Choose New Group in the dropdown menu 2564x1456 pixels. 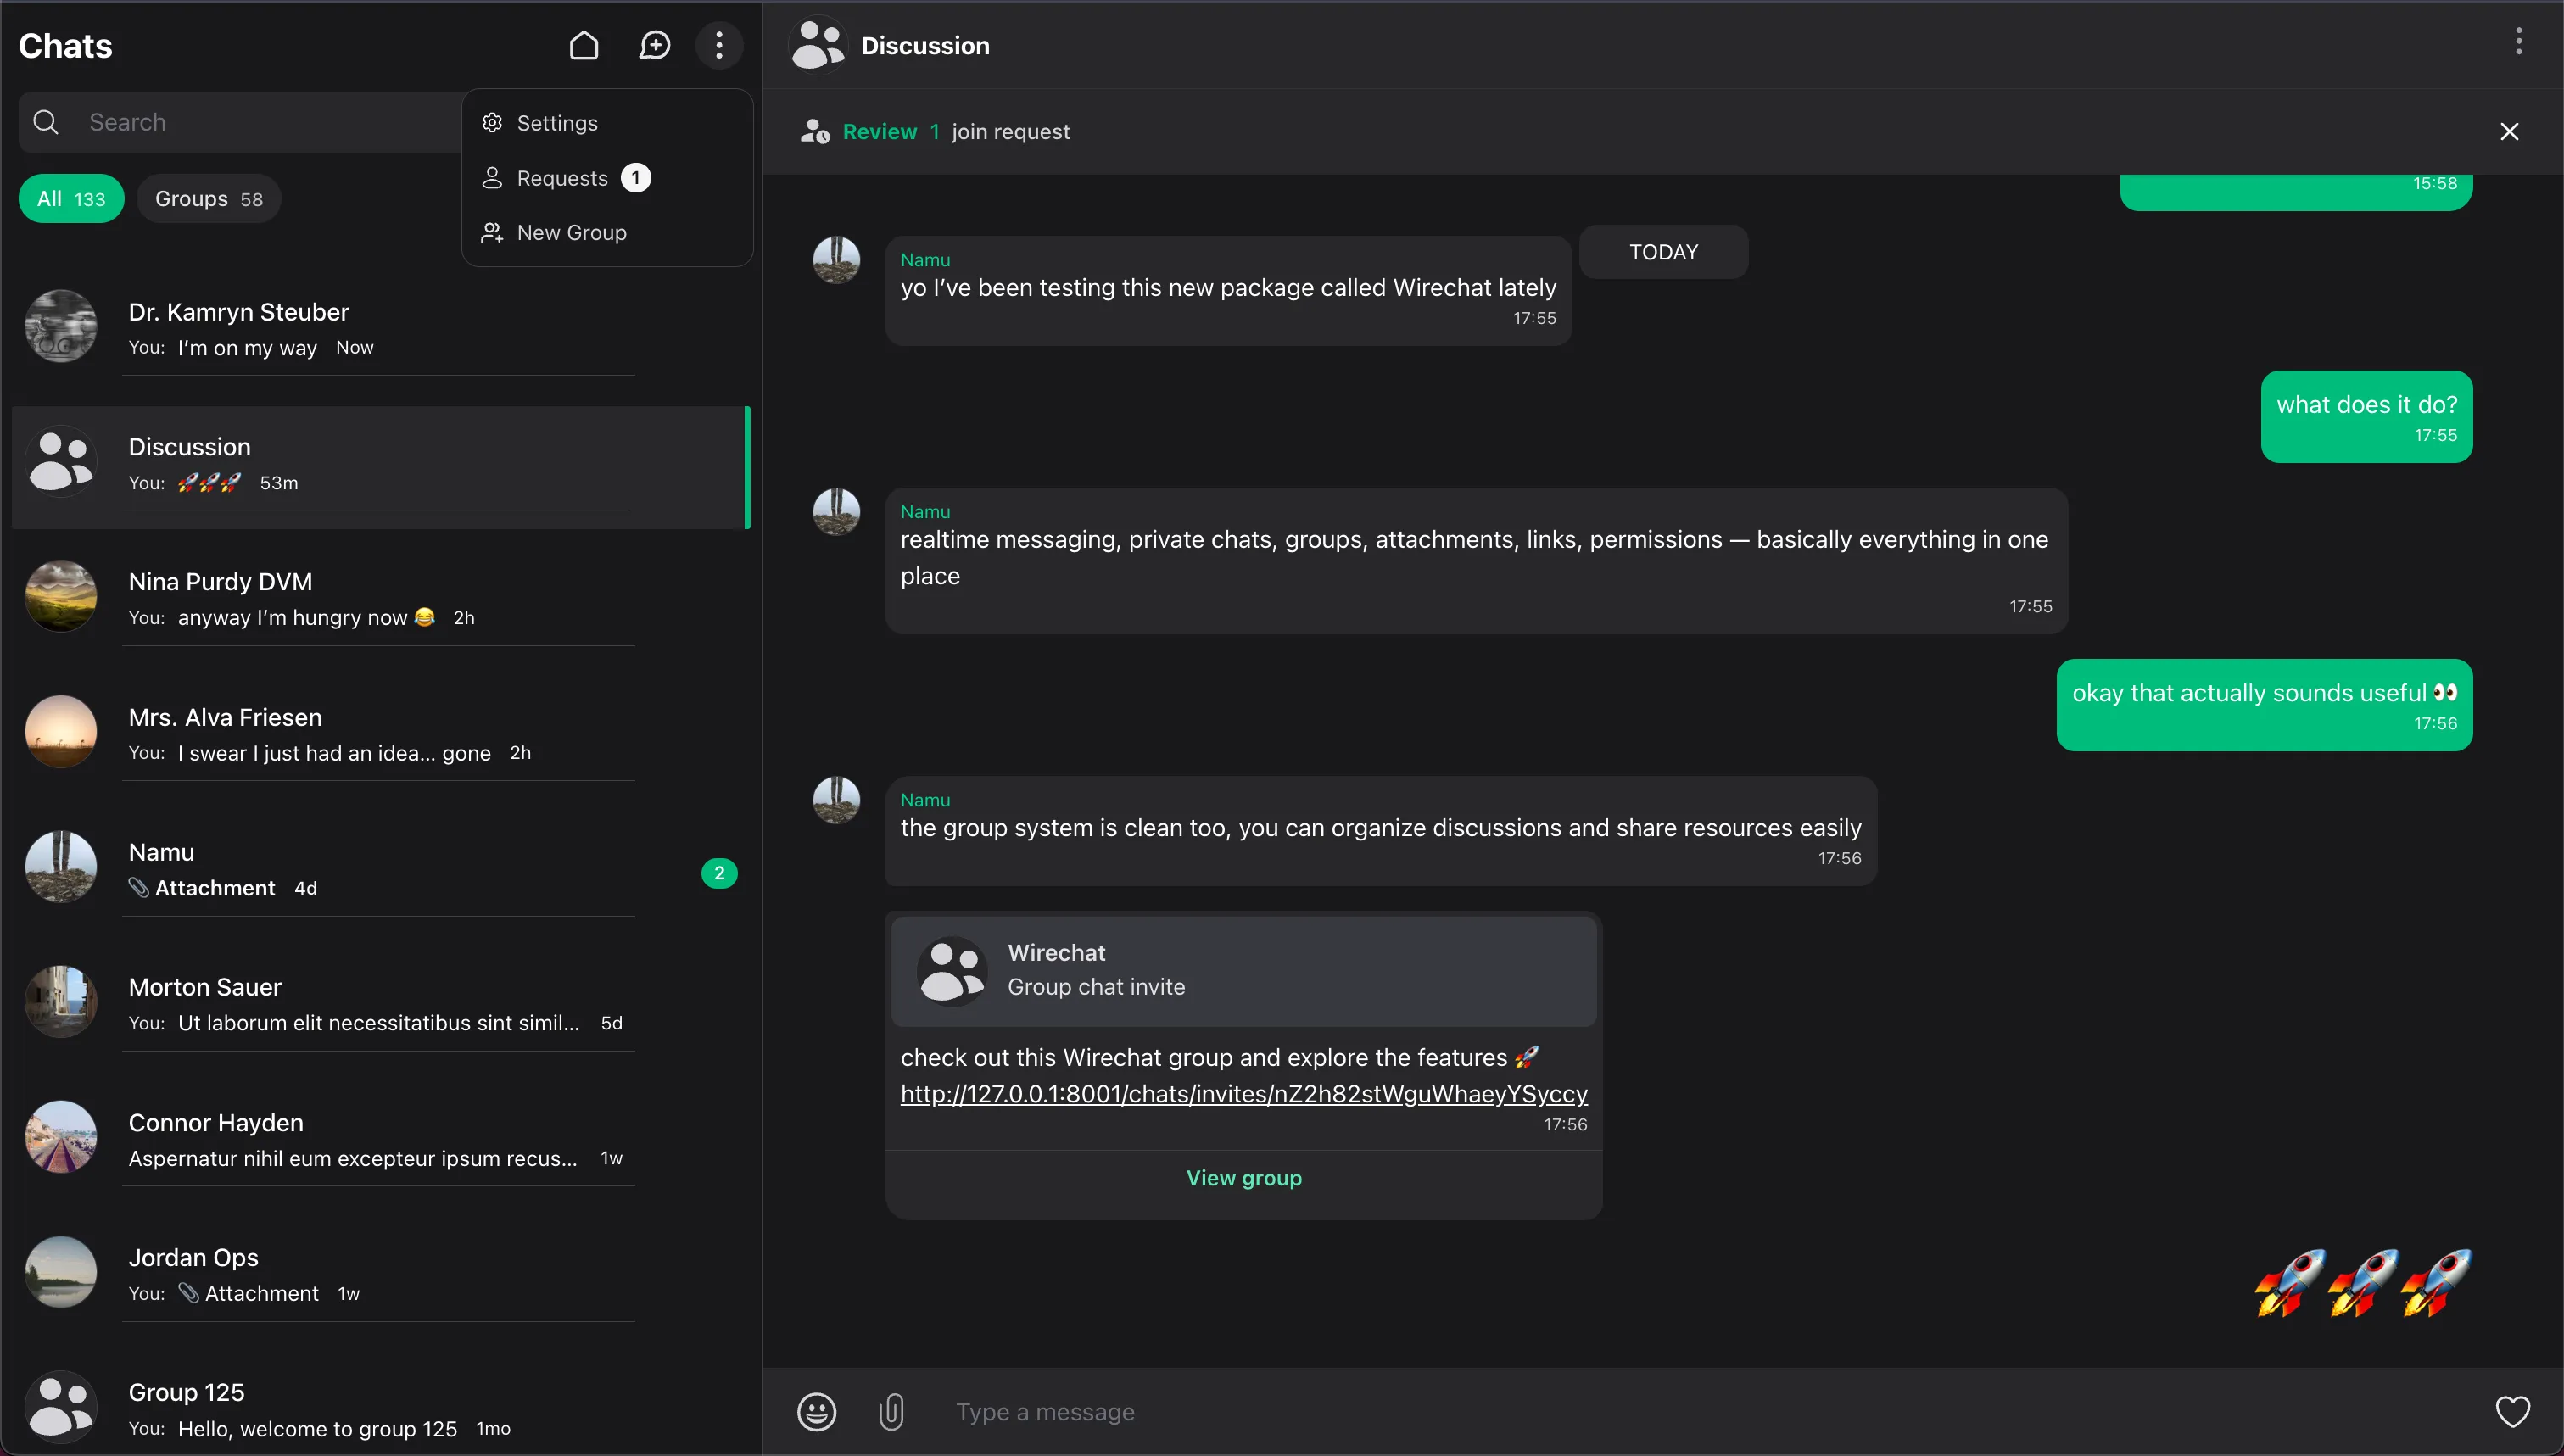[x=607, y=233]
